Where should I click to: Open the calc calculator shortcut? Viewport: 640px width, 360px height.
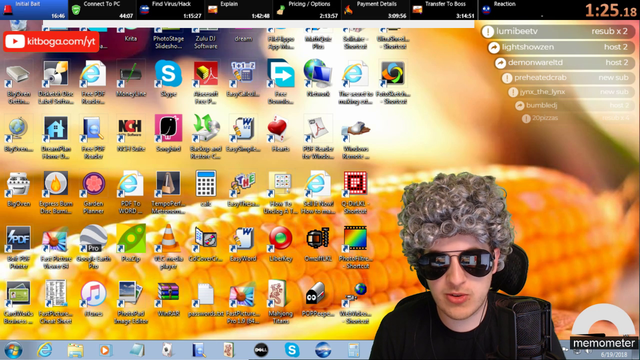pyautogui.click(x=206, y=189)
